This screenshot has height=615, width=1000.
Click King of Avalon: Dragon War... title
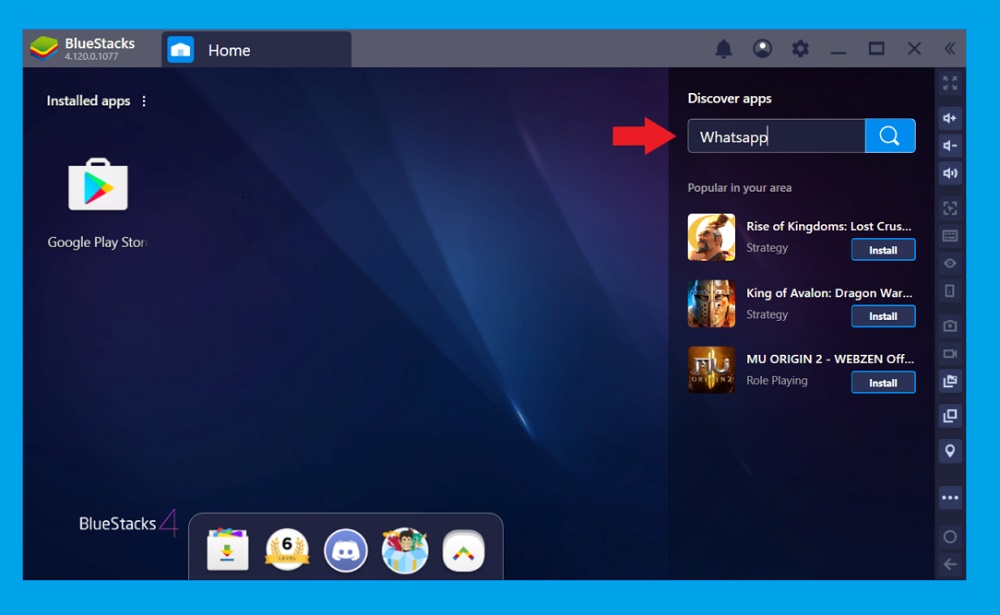point(829,293)
